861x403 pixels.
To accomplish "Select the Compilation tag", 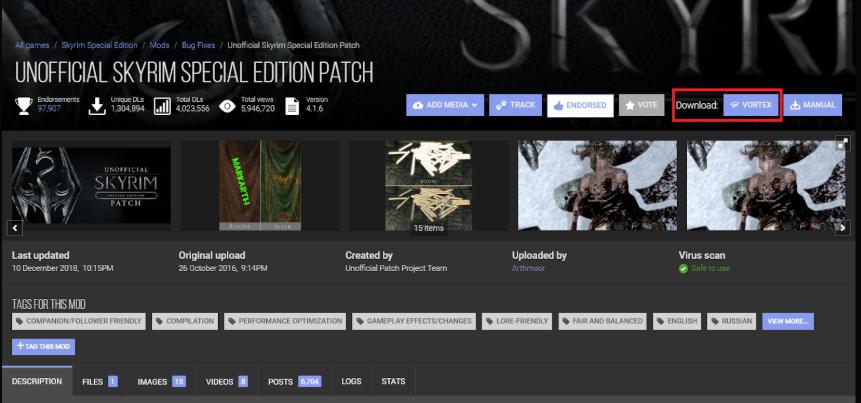I will tap(185, 321).
